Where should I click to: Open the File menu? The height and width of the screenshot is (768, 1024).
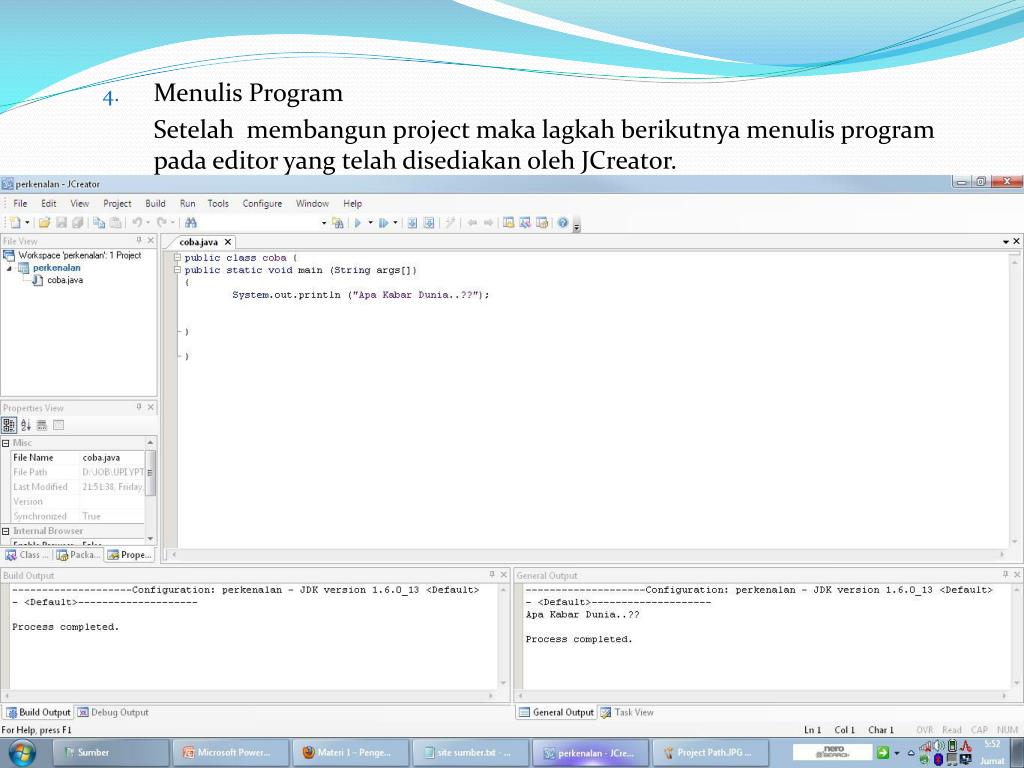pos(20,203)
